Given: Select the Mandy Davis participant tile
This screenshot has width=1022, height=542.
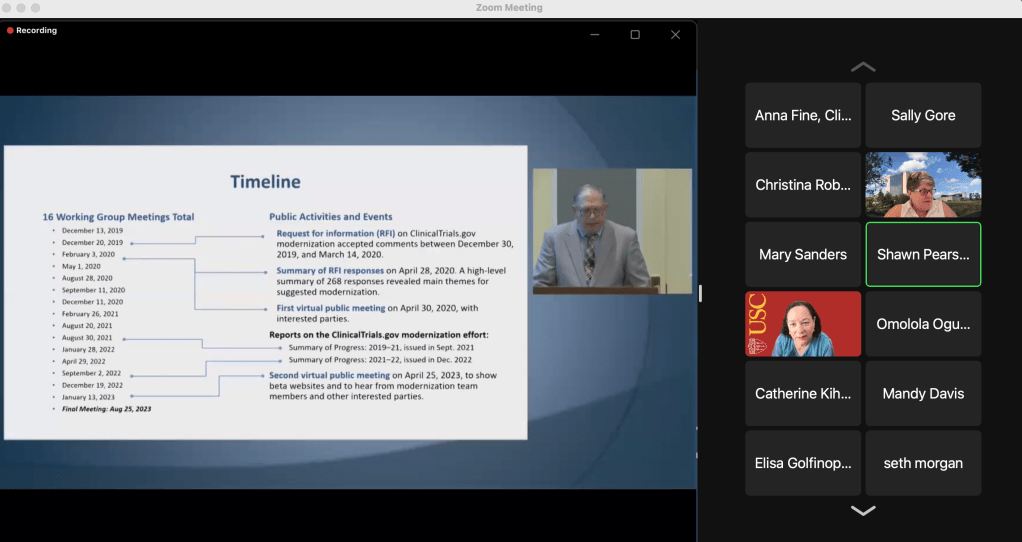Looking at the screenshot, I should pos(923,393).
